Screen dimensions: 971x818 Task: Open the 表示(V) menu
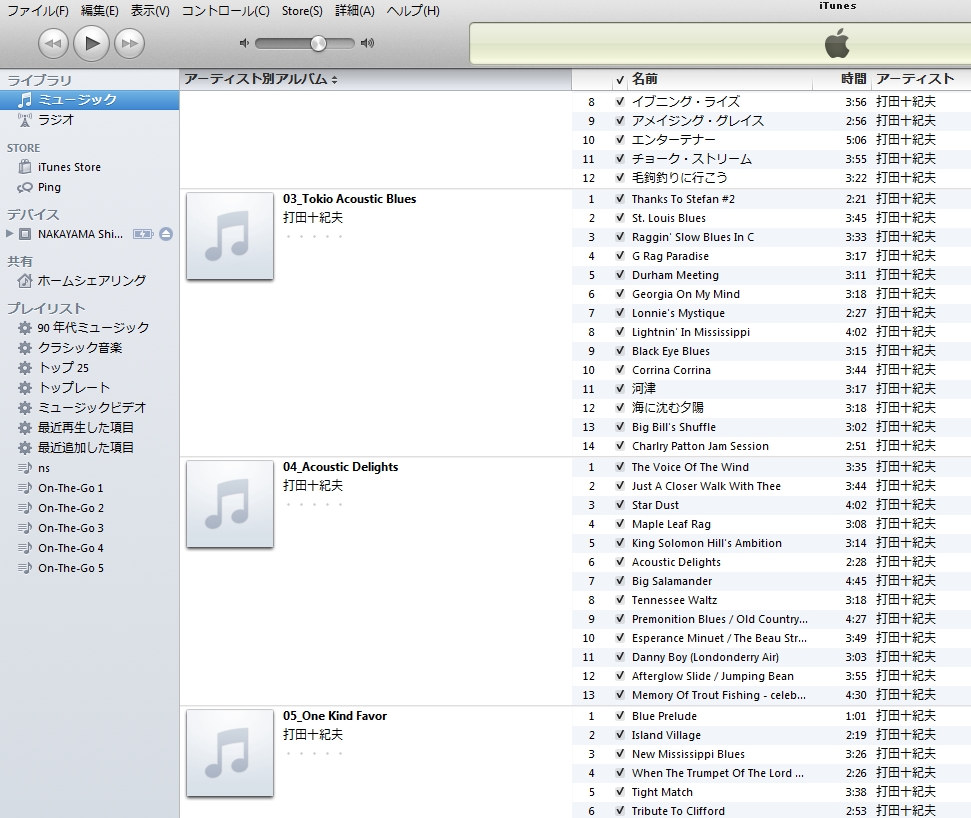(x=150, y=11)
